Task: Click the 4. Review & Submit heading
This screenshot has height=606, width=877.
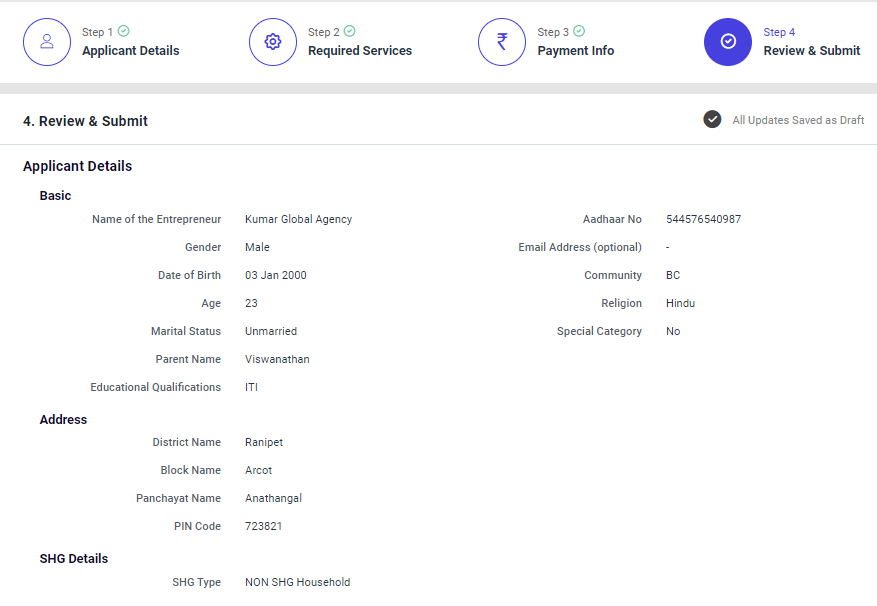Action: 85,121
